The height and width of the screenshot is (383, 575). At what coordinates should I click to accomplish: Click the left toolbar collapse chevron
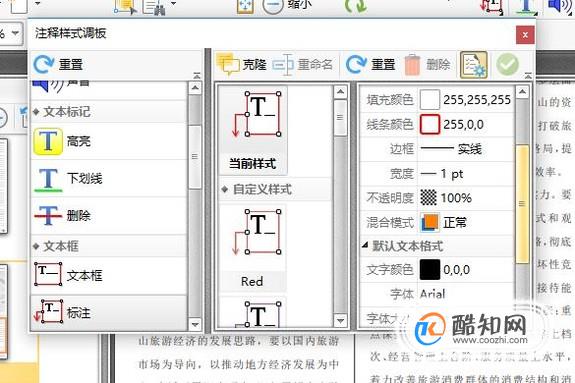[197, 76]
